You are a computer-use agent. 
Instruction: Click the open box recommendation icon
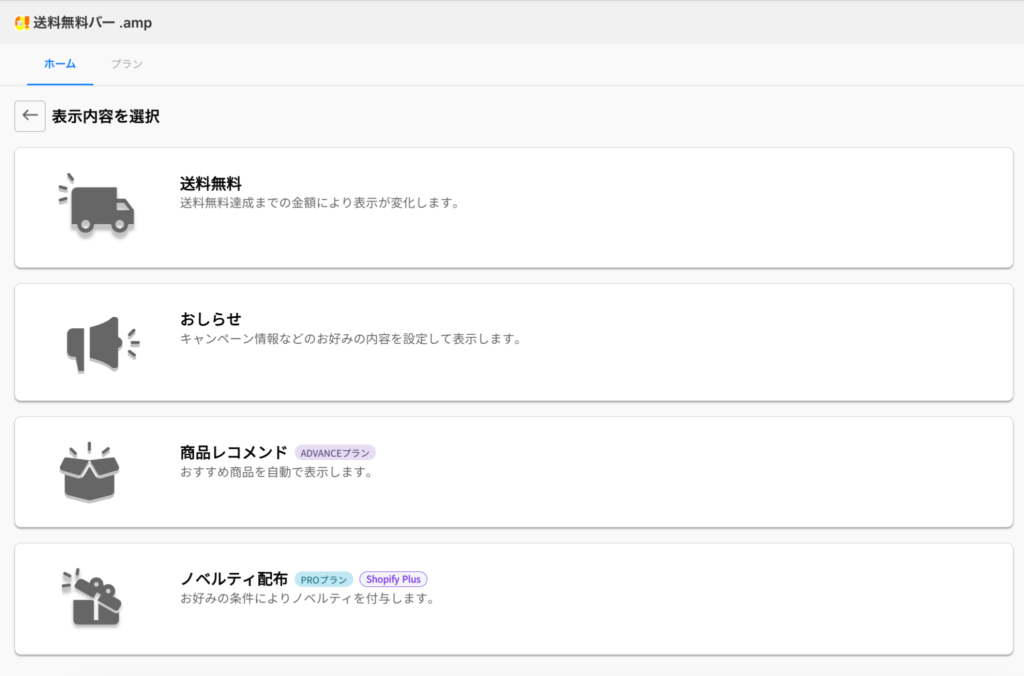pyautogui.click(x=89, y=472)
